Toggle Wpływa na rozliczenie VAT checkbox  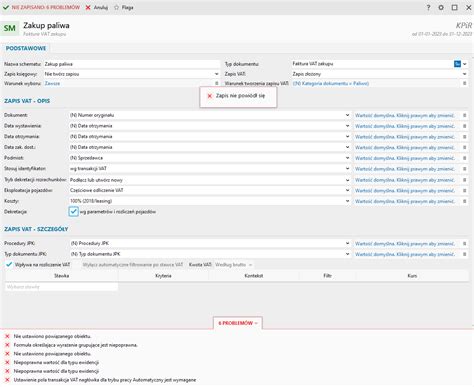(9, 265)
